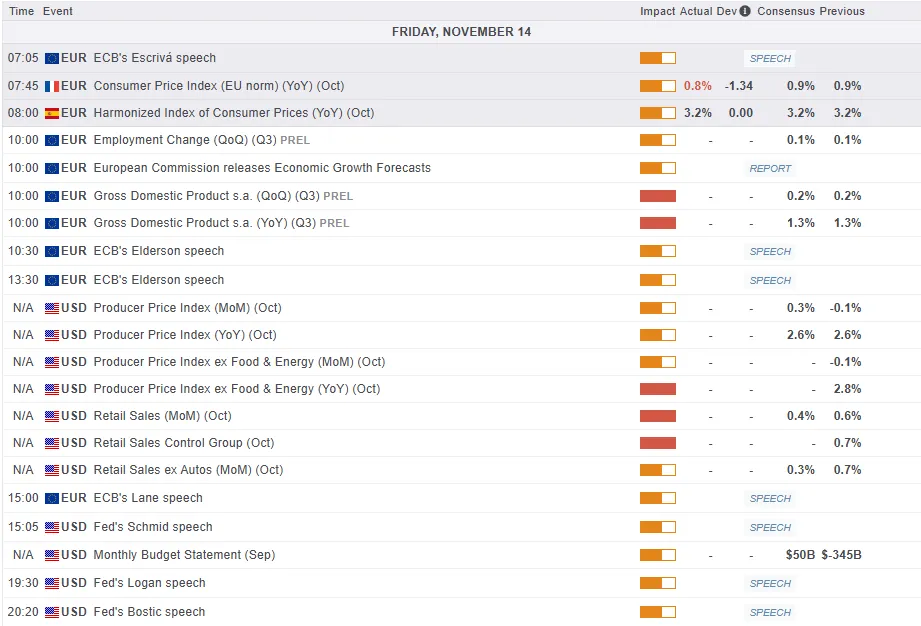Viewport: 921px width, 626px height.
Task: Click the $-345B previous value
Action: 841,555
